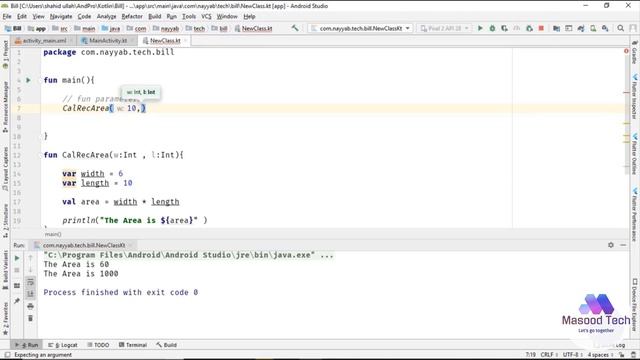Screen dimensions: 640x360
Task: Open the Build menu
Action: (154, 16)
